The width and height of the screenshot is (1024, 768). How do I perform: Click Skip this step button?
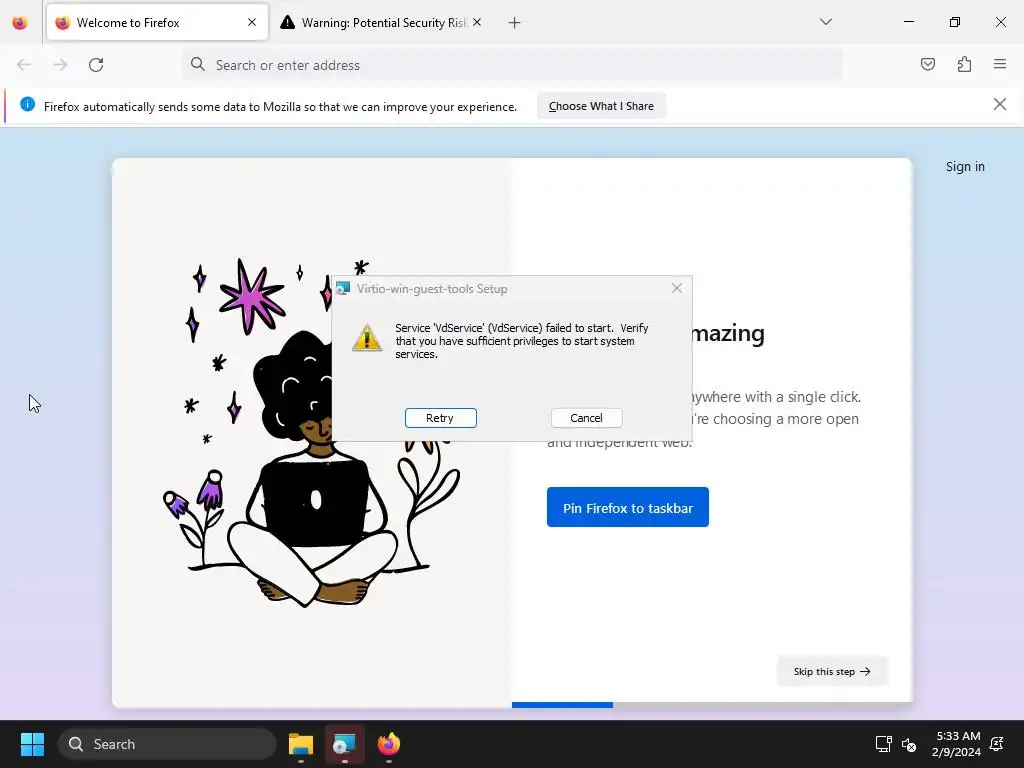point(832,671)
